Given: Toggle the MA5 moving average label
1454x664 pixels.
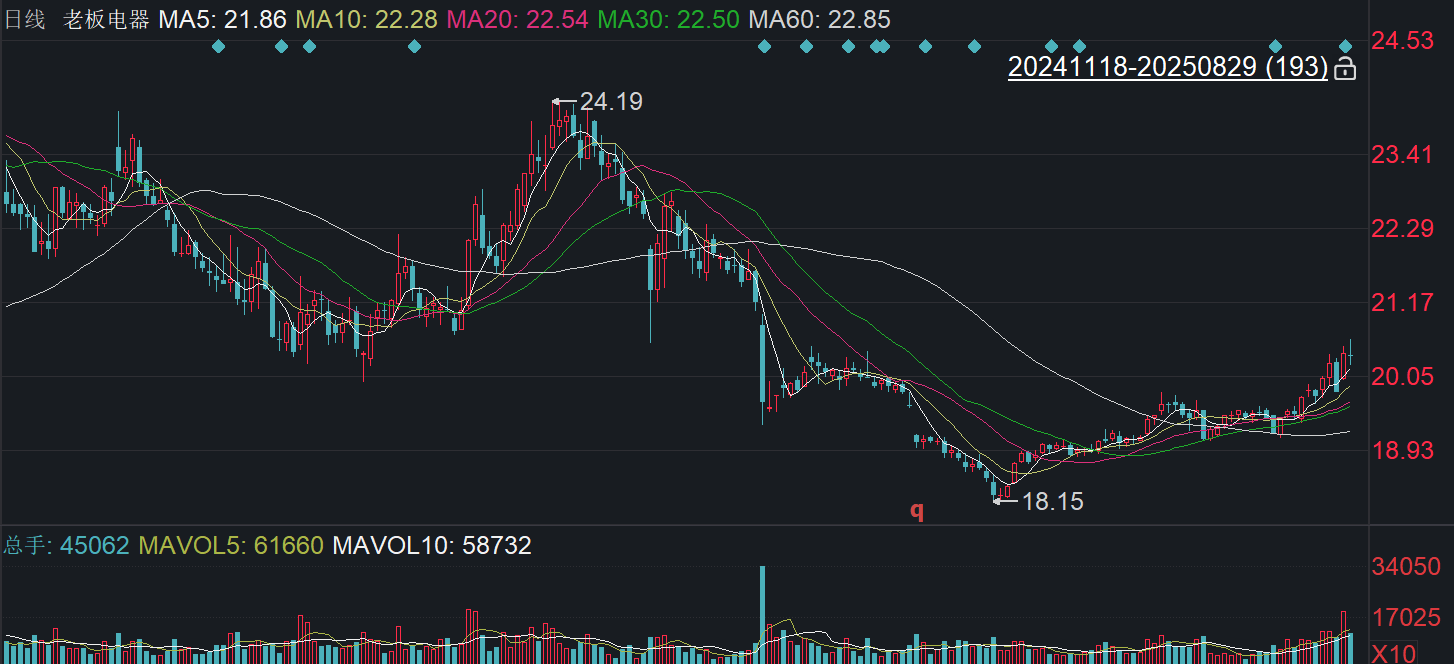Looking at the screenshot, I should 222,19.
